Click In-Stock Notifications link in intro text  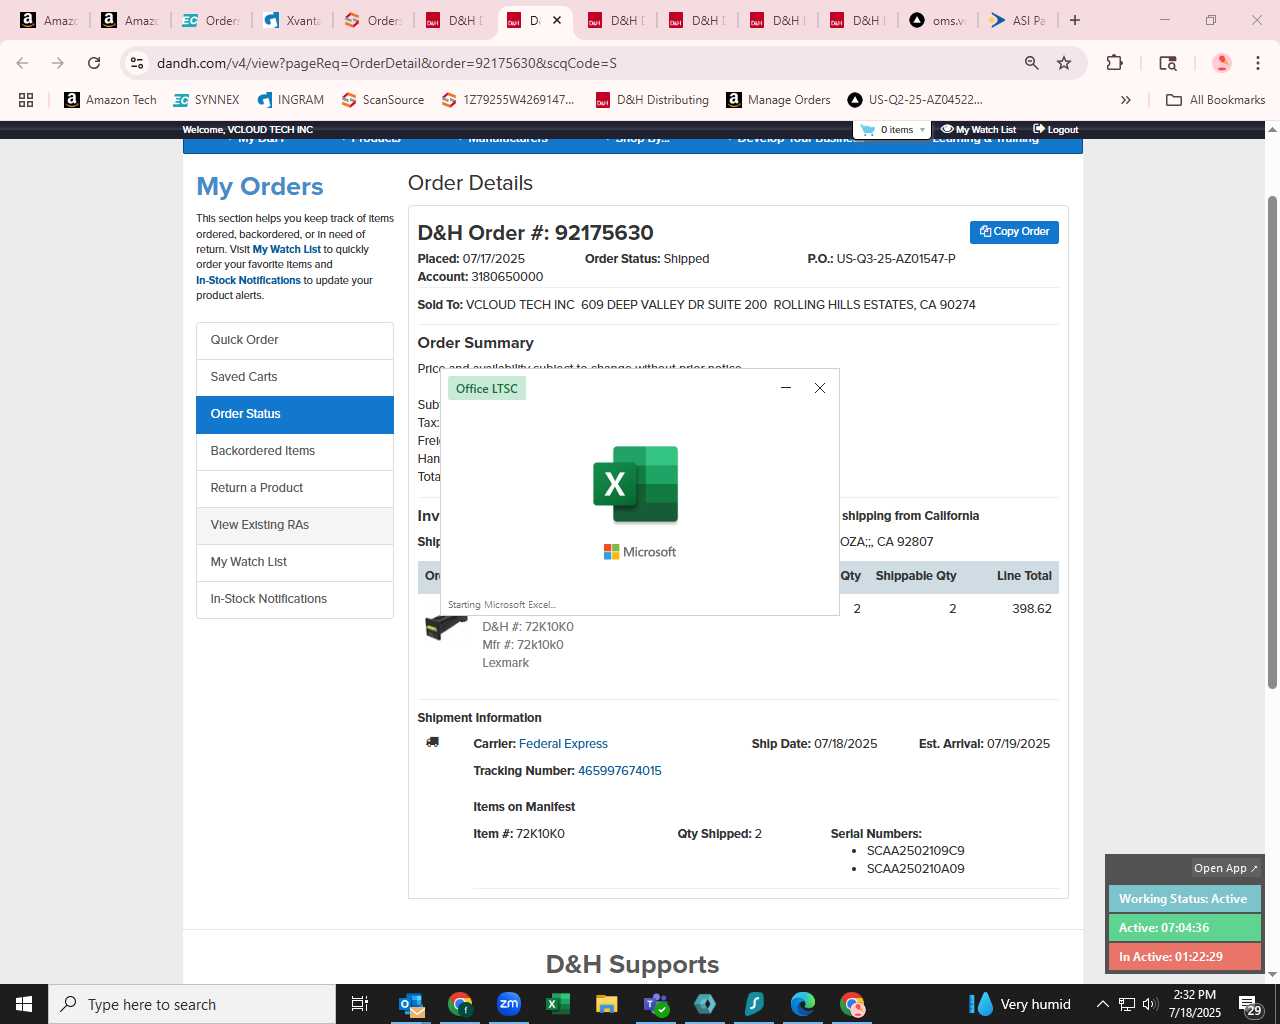tap(248, 280)
